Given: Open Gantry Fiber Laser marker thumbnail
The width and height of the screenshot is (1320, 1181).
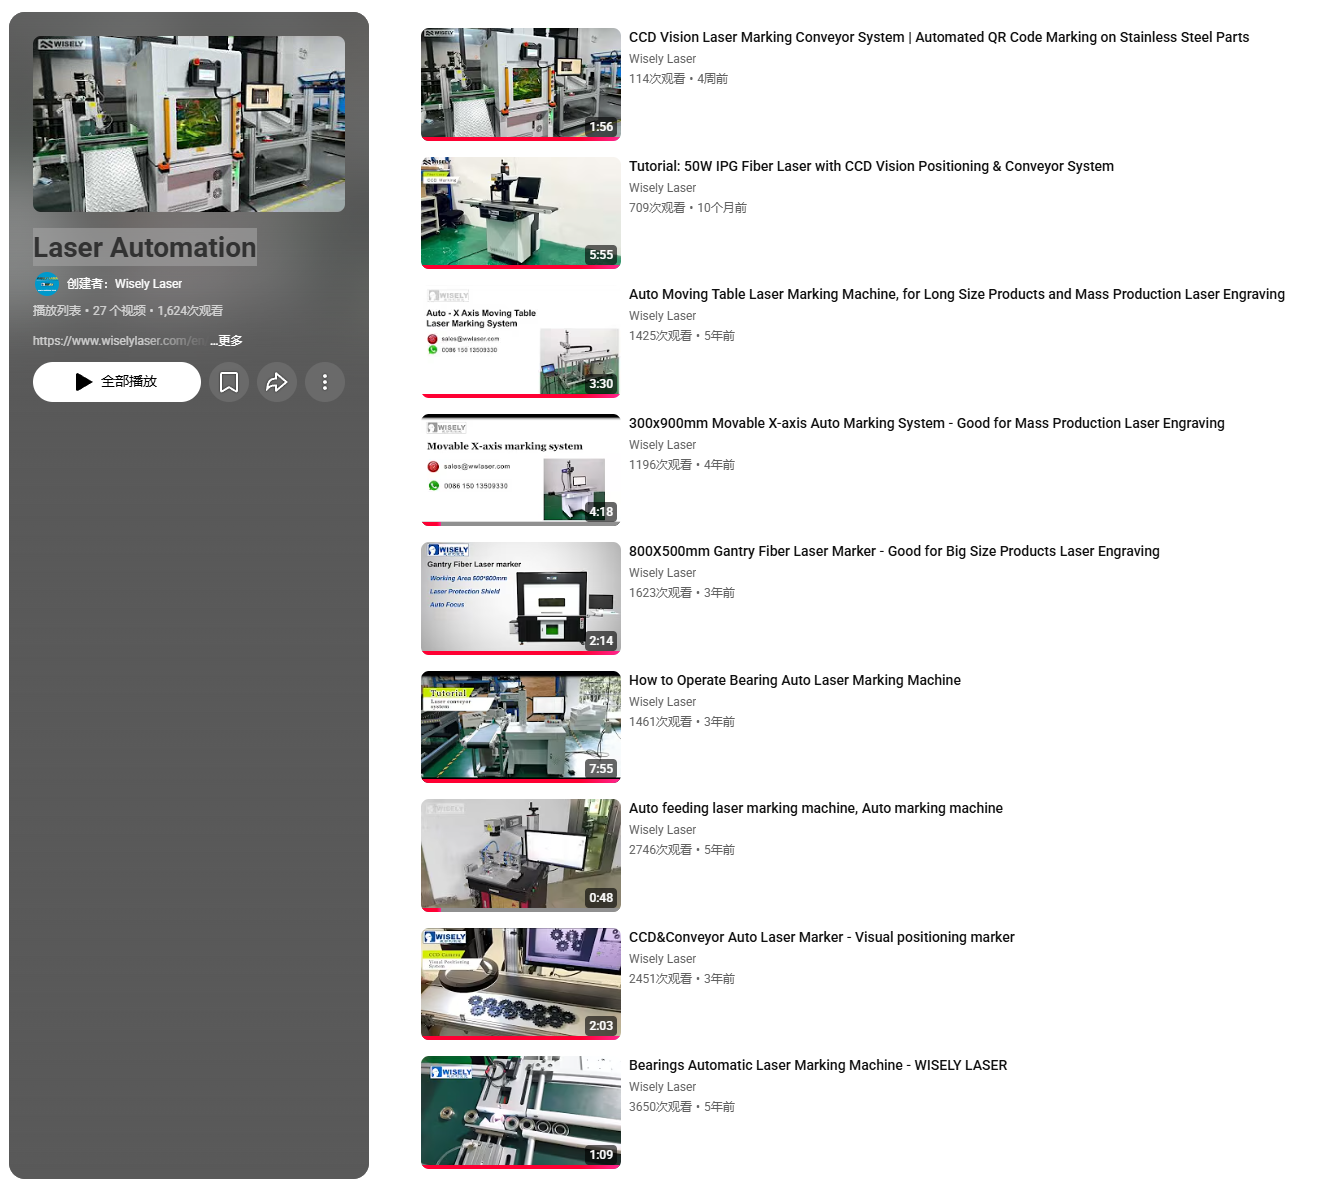Looking at the screenshot, I should coord(521,598).
